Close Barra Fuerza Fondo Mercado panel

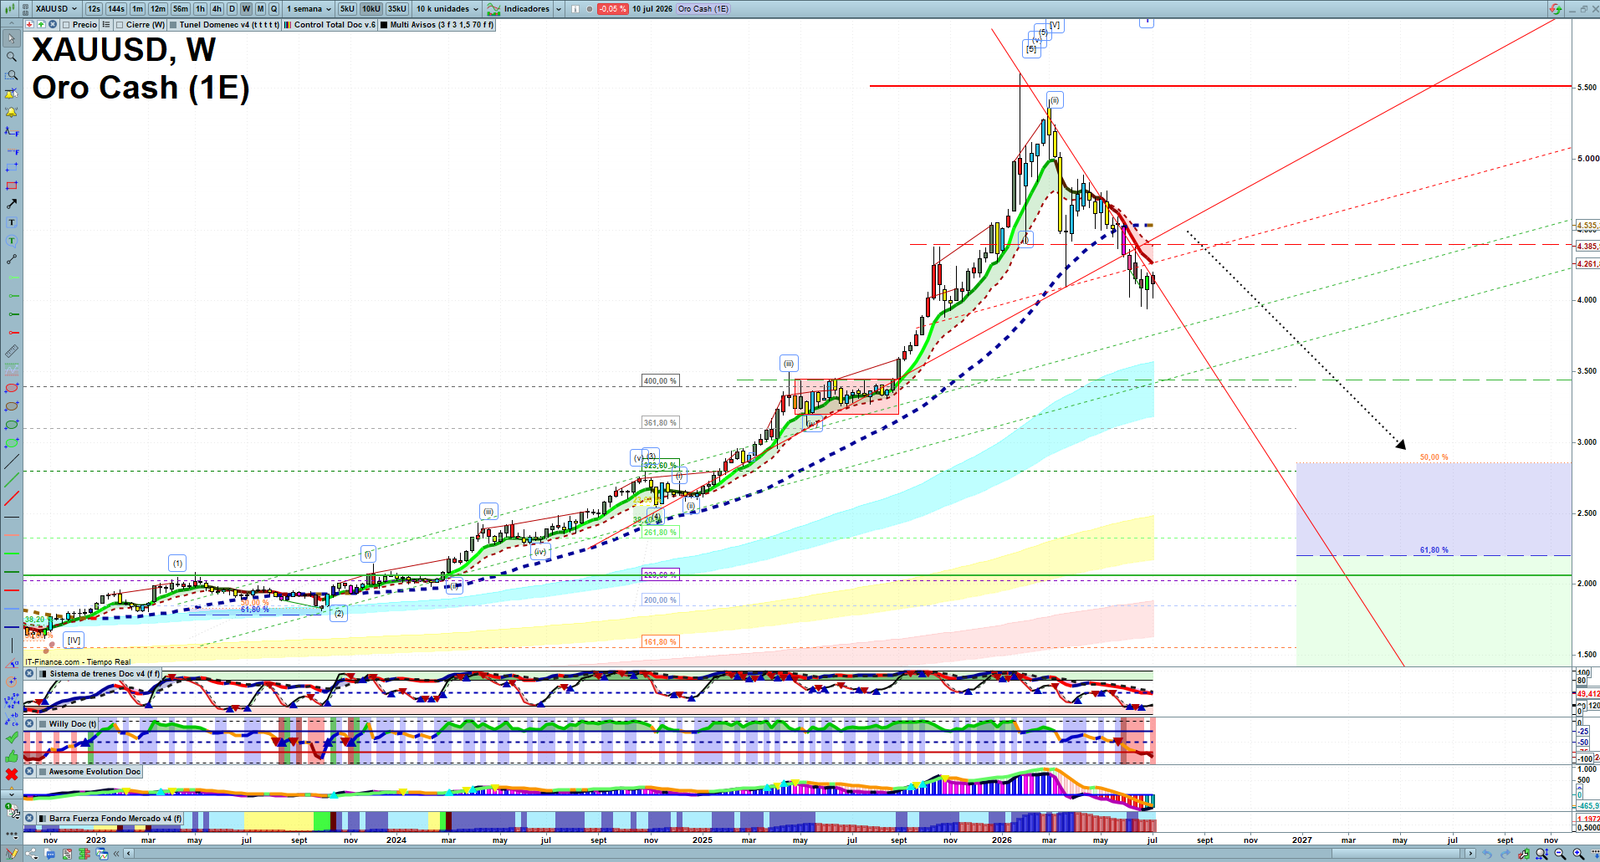point(30,818)
